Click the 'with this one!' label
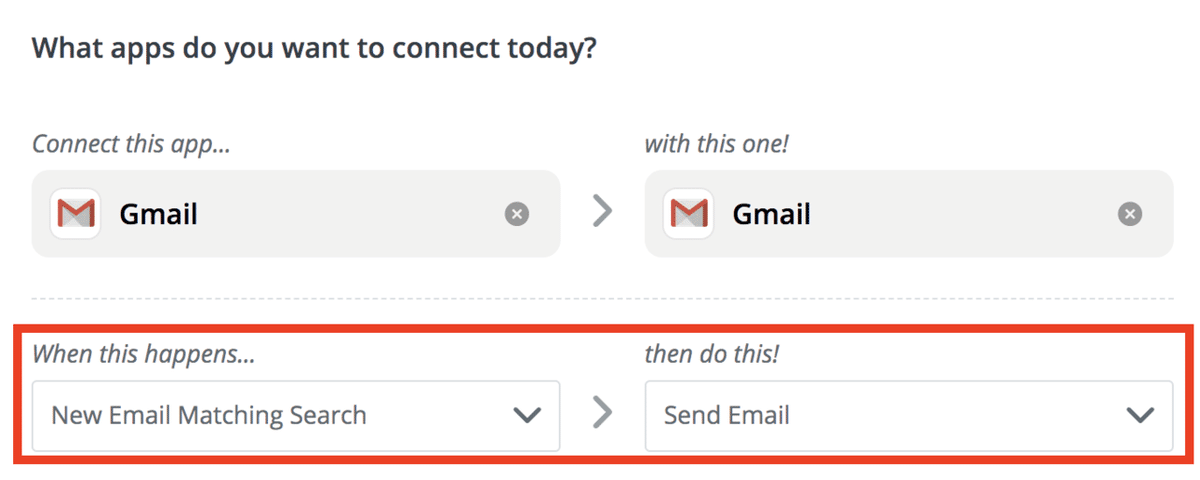 [716, 143]
